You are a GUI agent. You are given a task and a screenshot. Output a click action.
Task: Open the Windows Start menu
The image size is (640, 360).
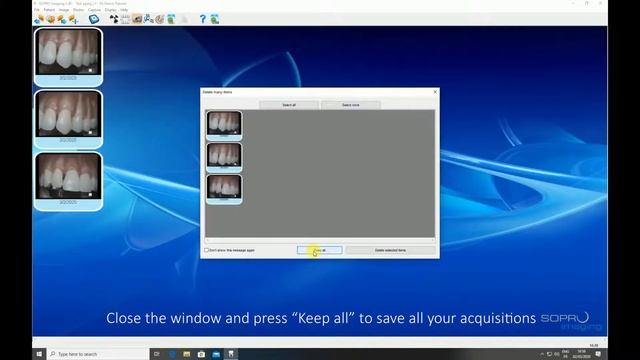[39, 354]
